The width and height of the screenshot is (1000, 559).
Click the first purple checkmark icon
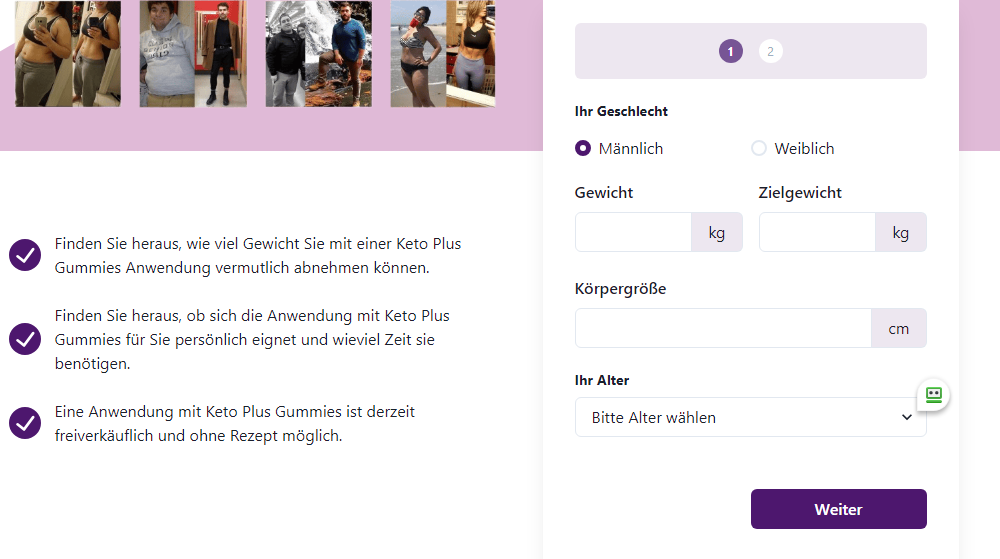pyautogui.click(x=25, y=255)
